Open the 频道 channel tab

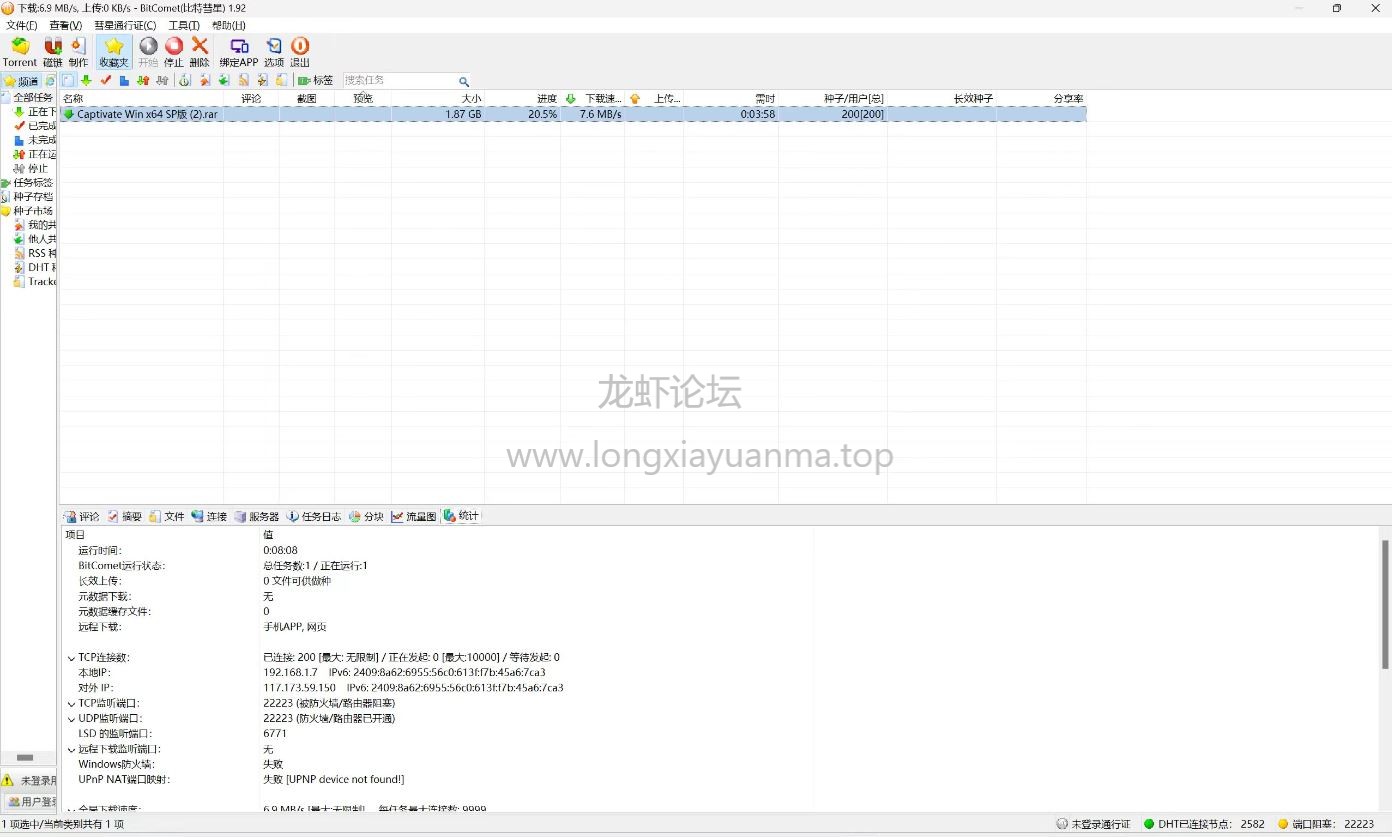coord(21,81)
